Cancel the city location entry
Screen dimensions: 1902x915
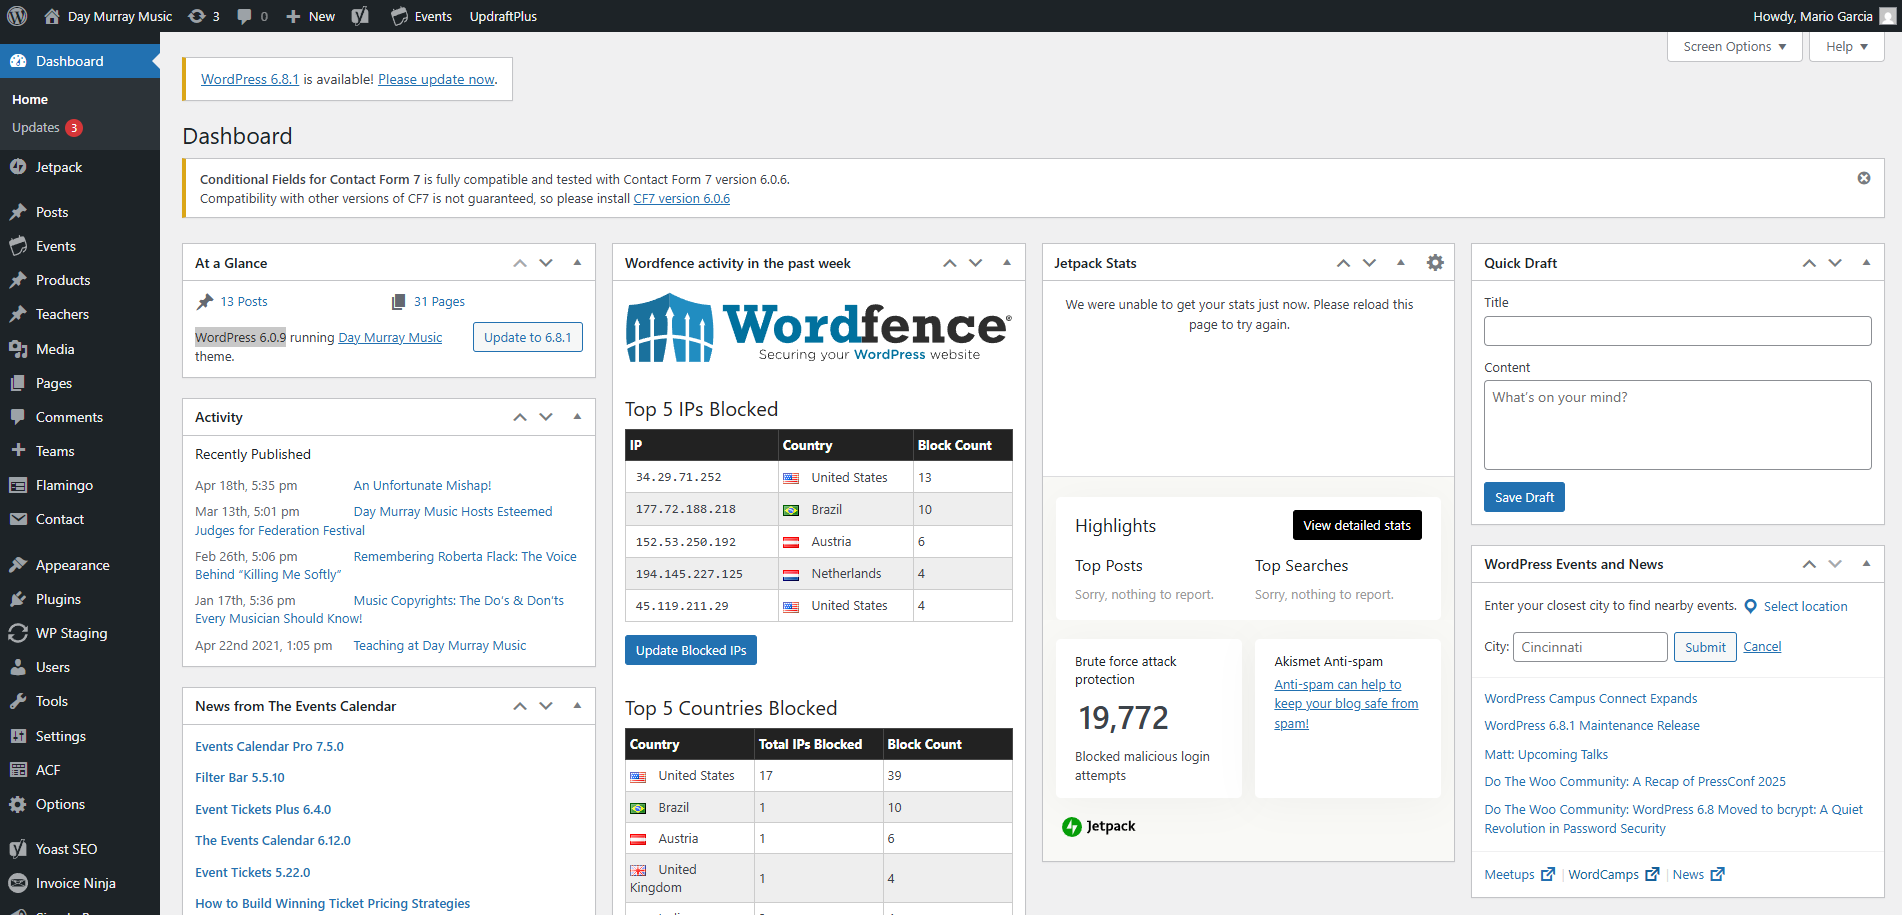(1762, 647)
